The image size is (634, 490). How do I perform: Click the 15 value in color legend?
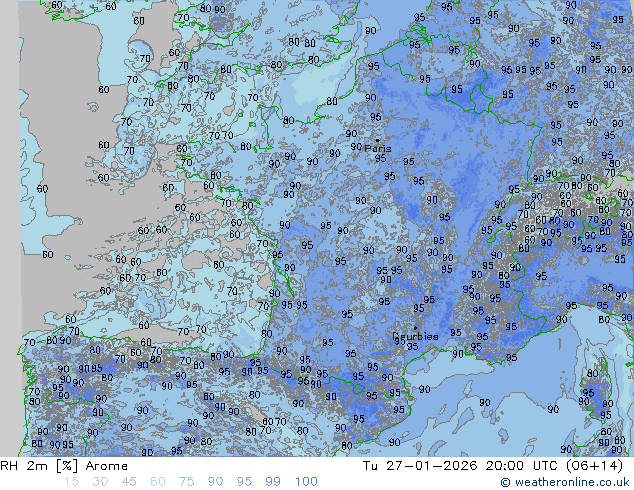71,482
